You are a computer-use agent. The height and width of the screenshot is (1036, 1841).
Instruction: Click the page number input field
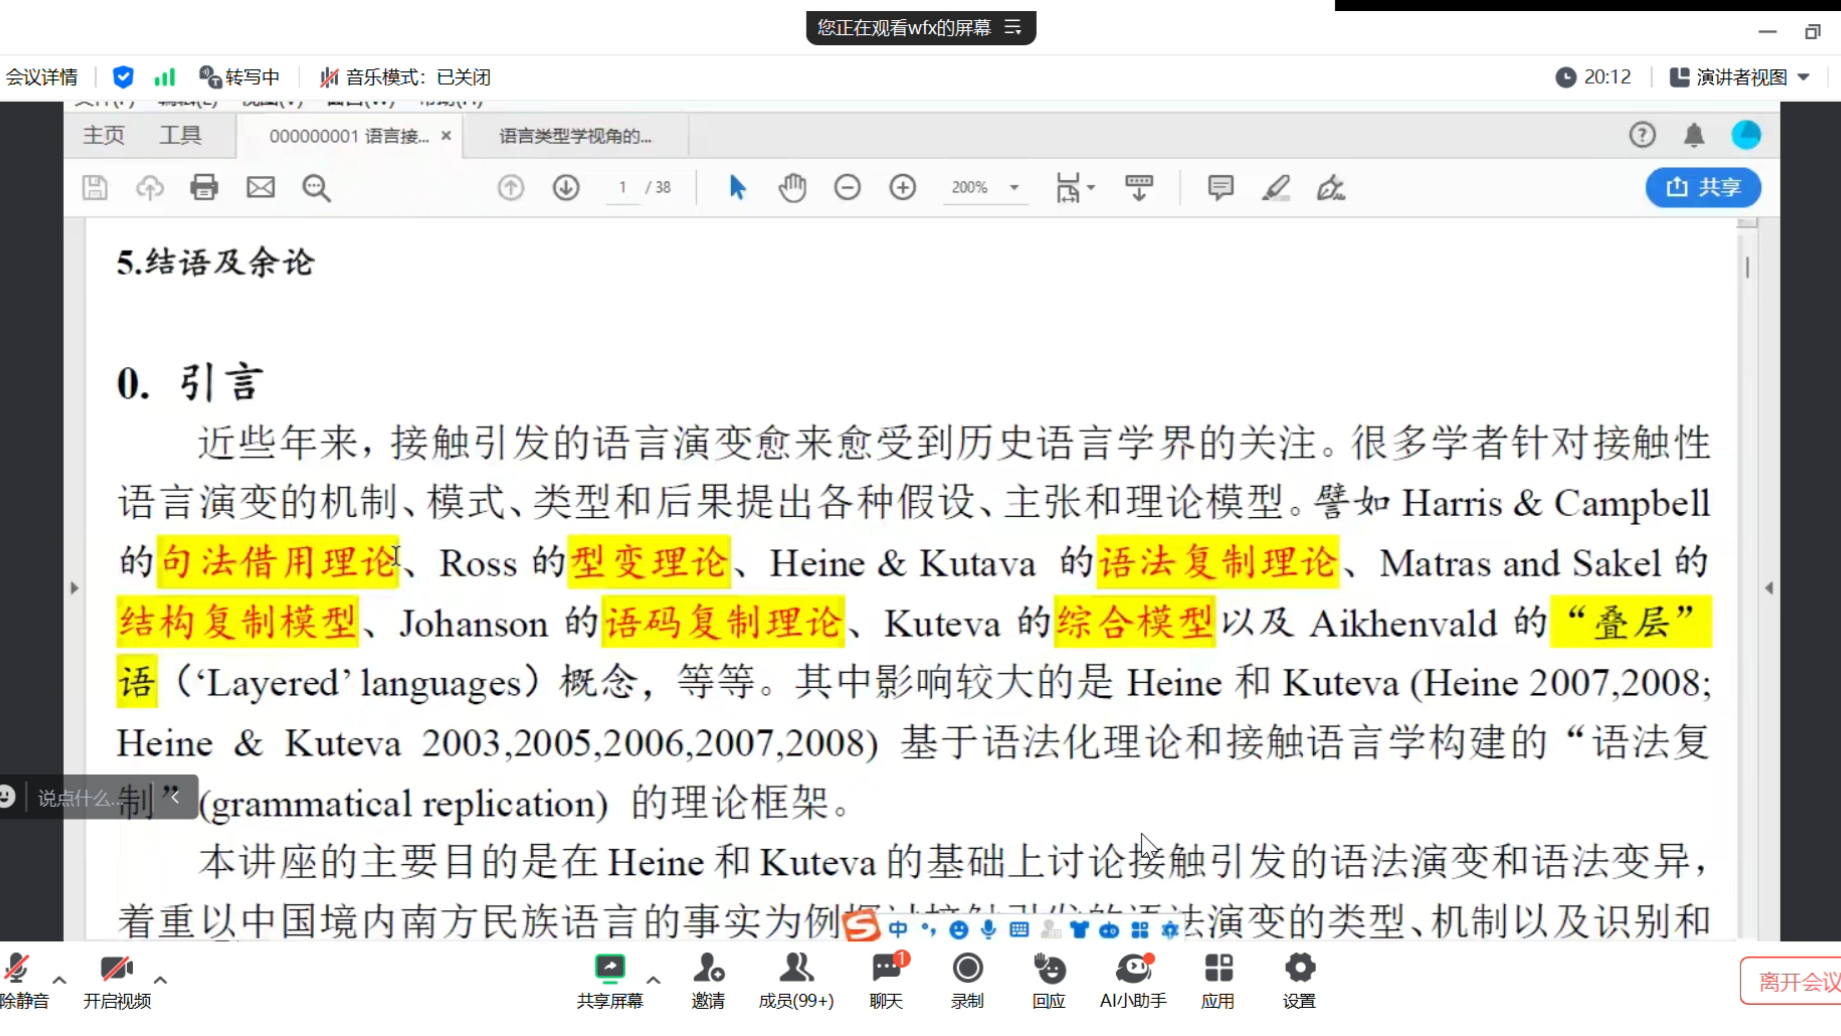point(623,187)
